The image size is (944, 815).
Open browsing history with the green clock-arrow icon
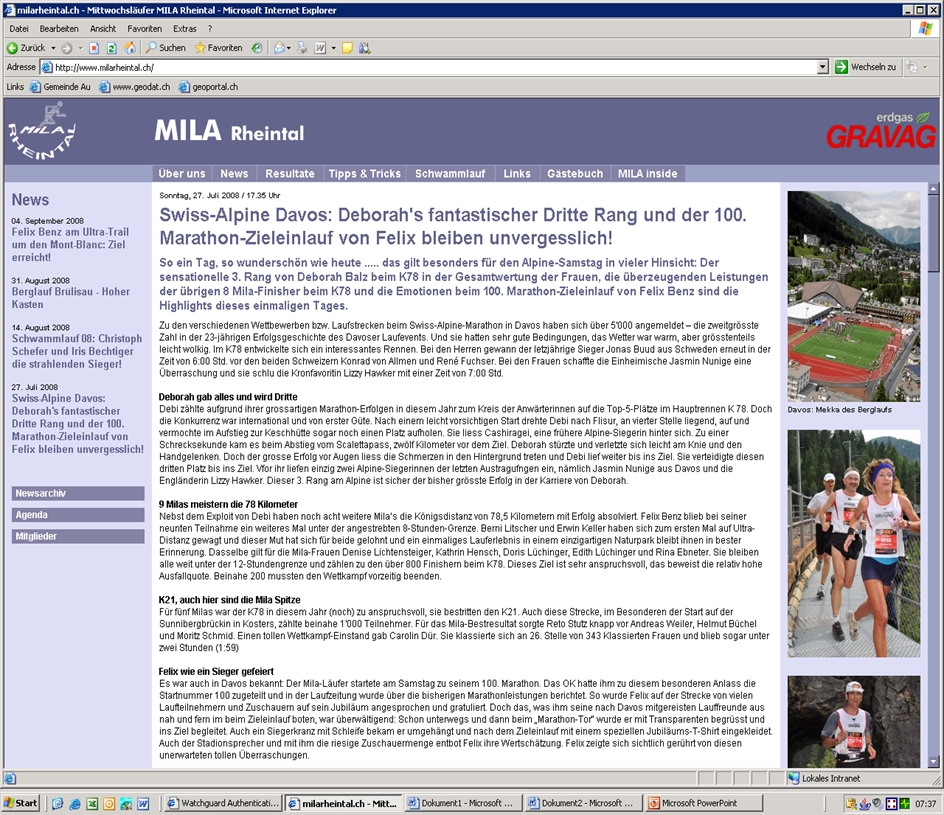(256, 48)
